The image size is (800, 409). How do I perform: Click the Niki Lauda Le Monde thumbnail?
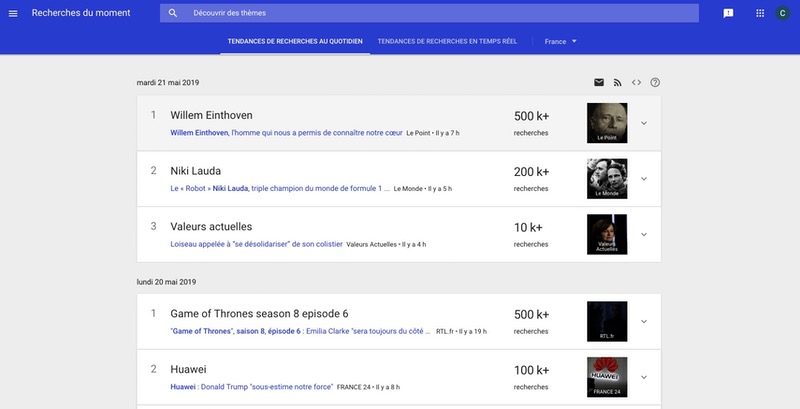pos(607,178)
